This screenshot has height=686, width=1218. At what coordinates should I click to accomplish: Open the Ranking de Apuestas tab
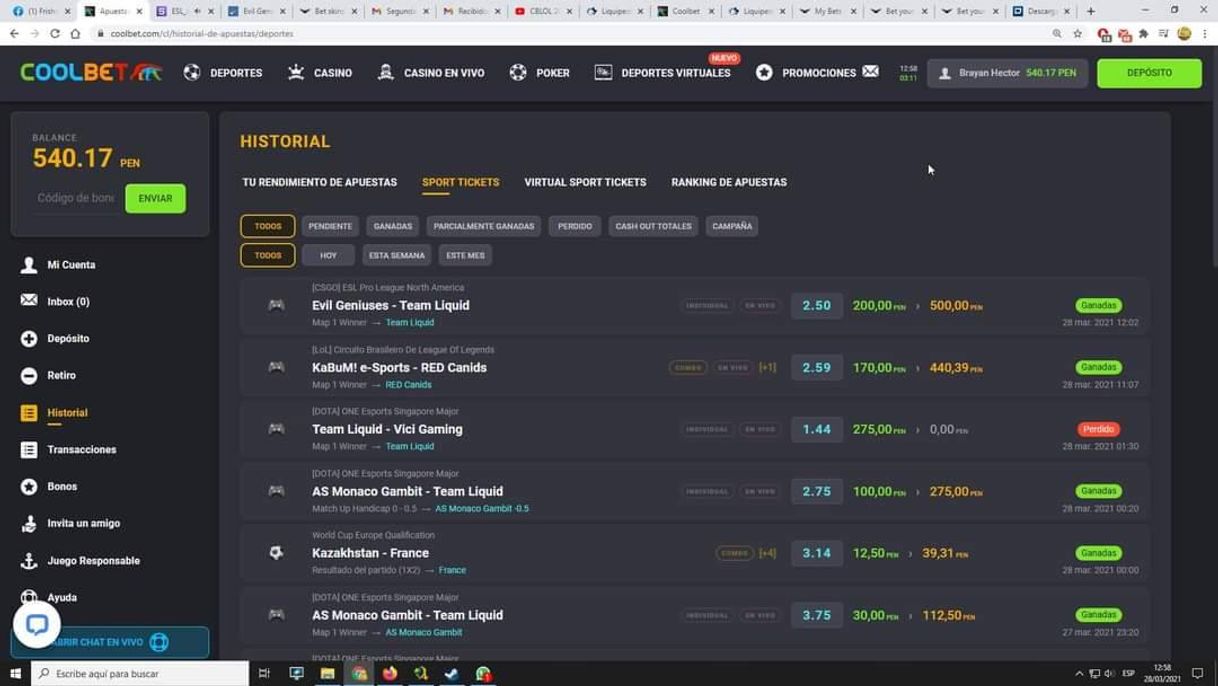pyautogui.click(x=729, y=182)
